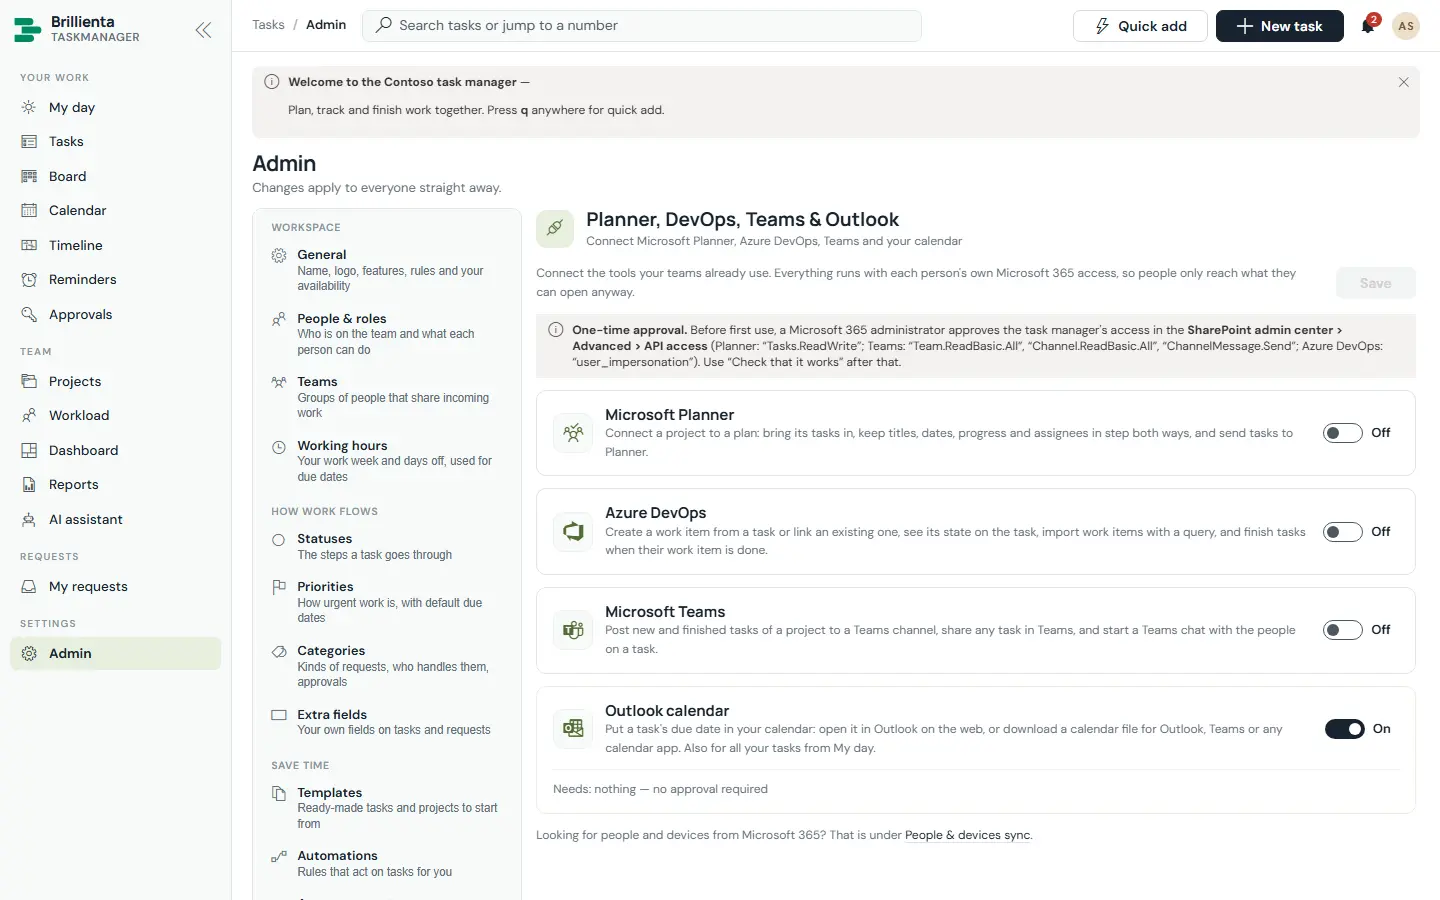This screenshot has height=900, width=1440.
Task: Open My day in sidebar
Action: (116, 107)
